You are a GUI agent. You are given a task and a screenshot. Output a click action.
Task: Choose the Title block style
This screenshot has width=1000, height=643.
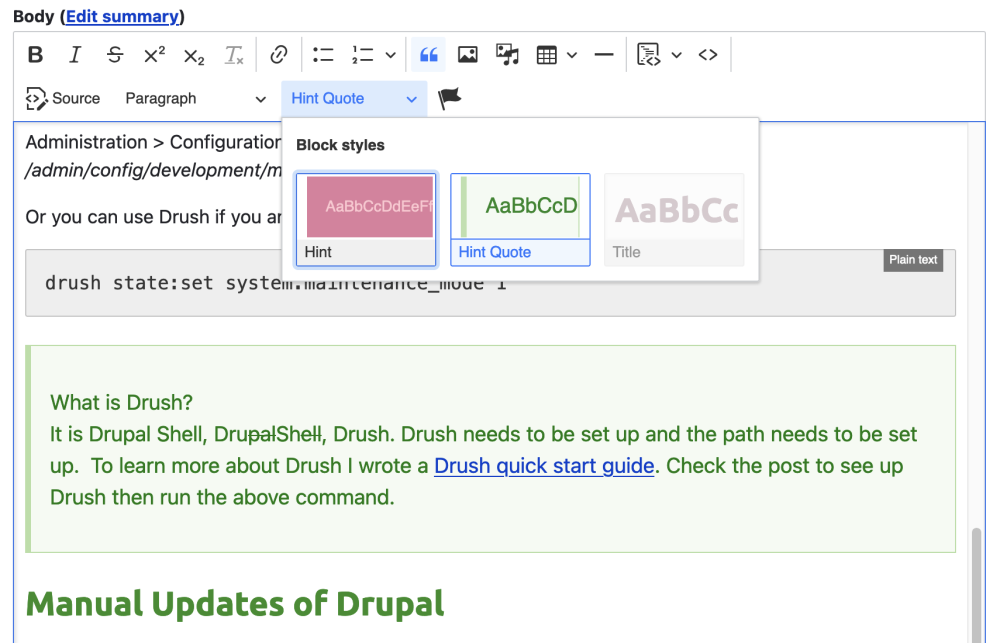click(x=674, y=219)
